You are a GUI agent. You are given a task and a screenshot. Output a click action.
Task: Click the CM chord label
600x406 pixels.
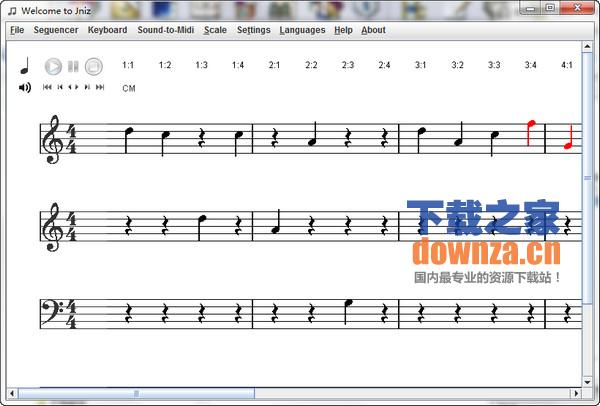129,88
